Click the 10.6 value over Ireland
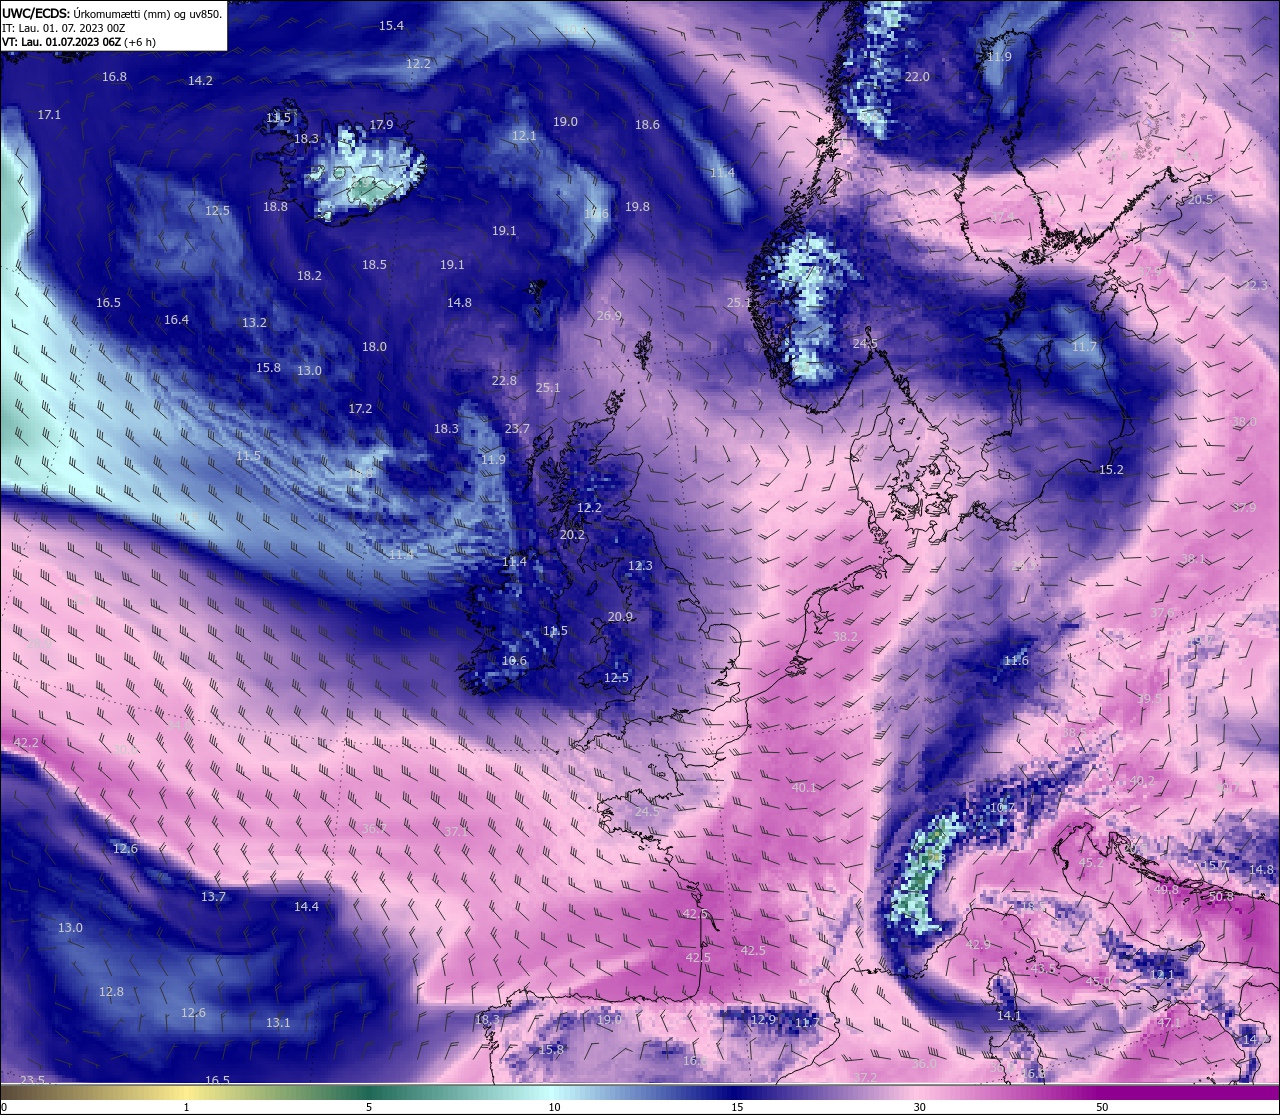The width and height of the screenshot is (1280, 1115). pyautogui.click(x=514, y=661)
